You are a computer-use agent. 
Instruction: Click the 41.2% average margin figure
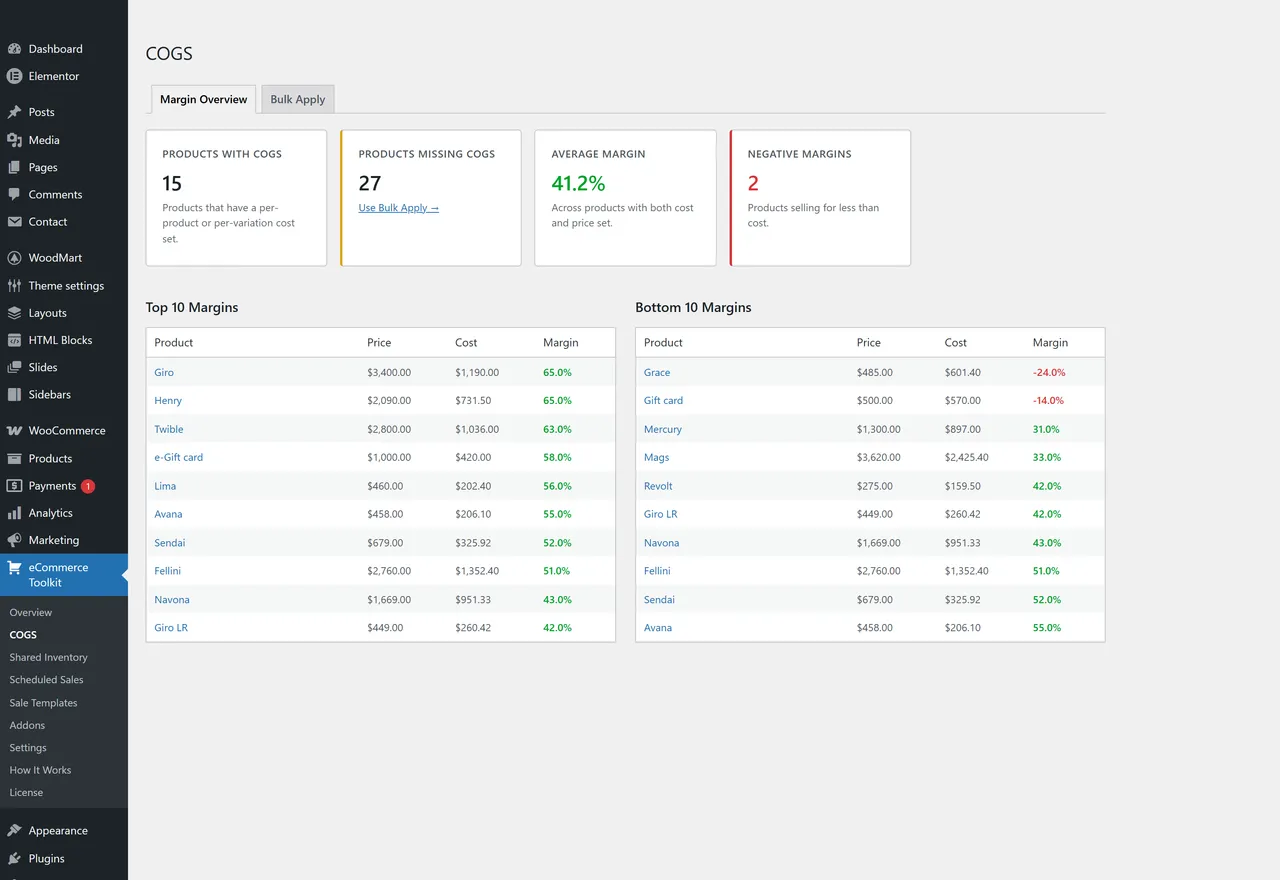click(x=579, y=183)
